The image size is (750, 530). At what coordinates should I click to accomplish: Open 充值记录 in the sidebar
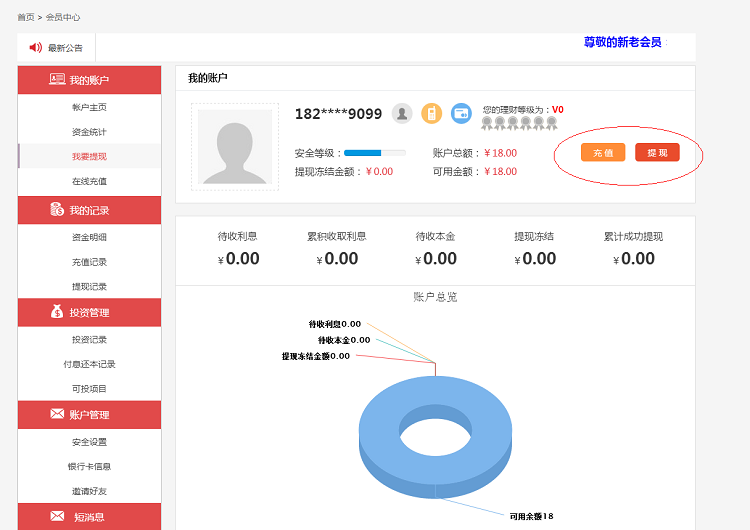(89, 262)
